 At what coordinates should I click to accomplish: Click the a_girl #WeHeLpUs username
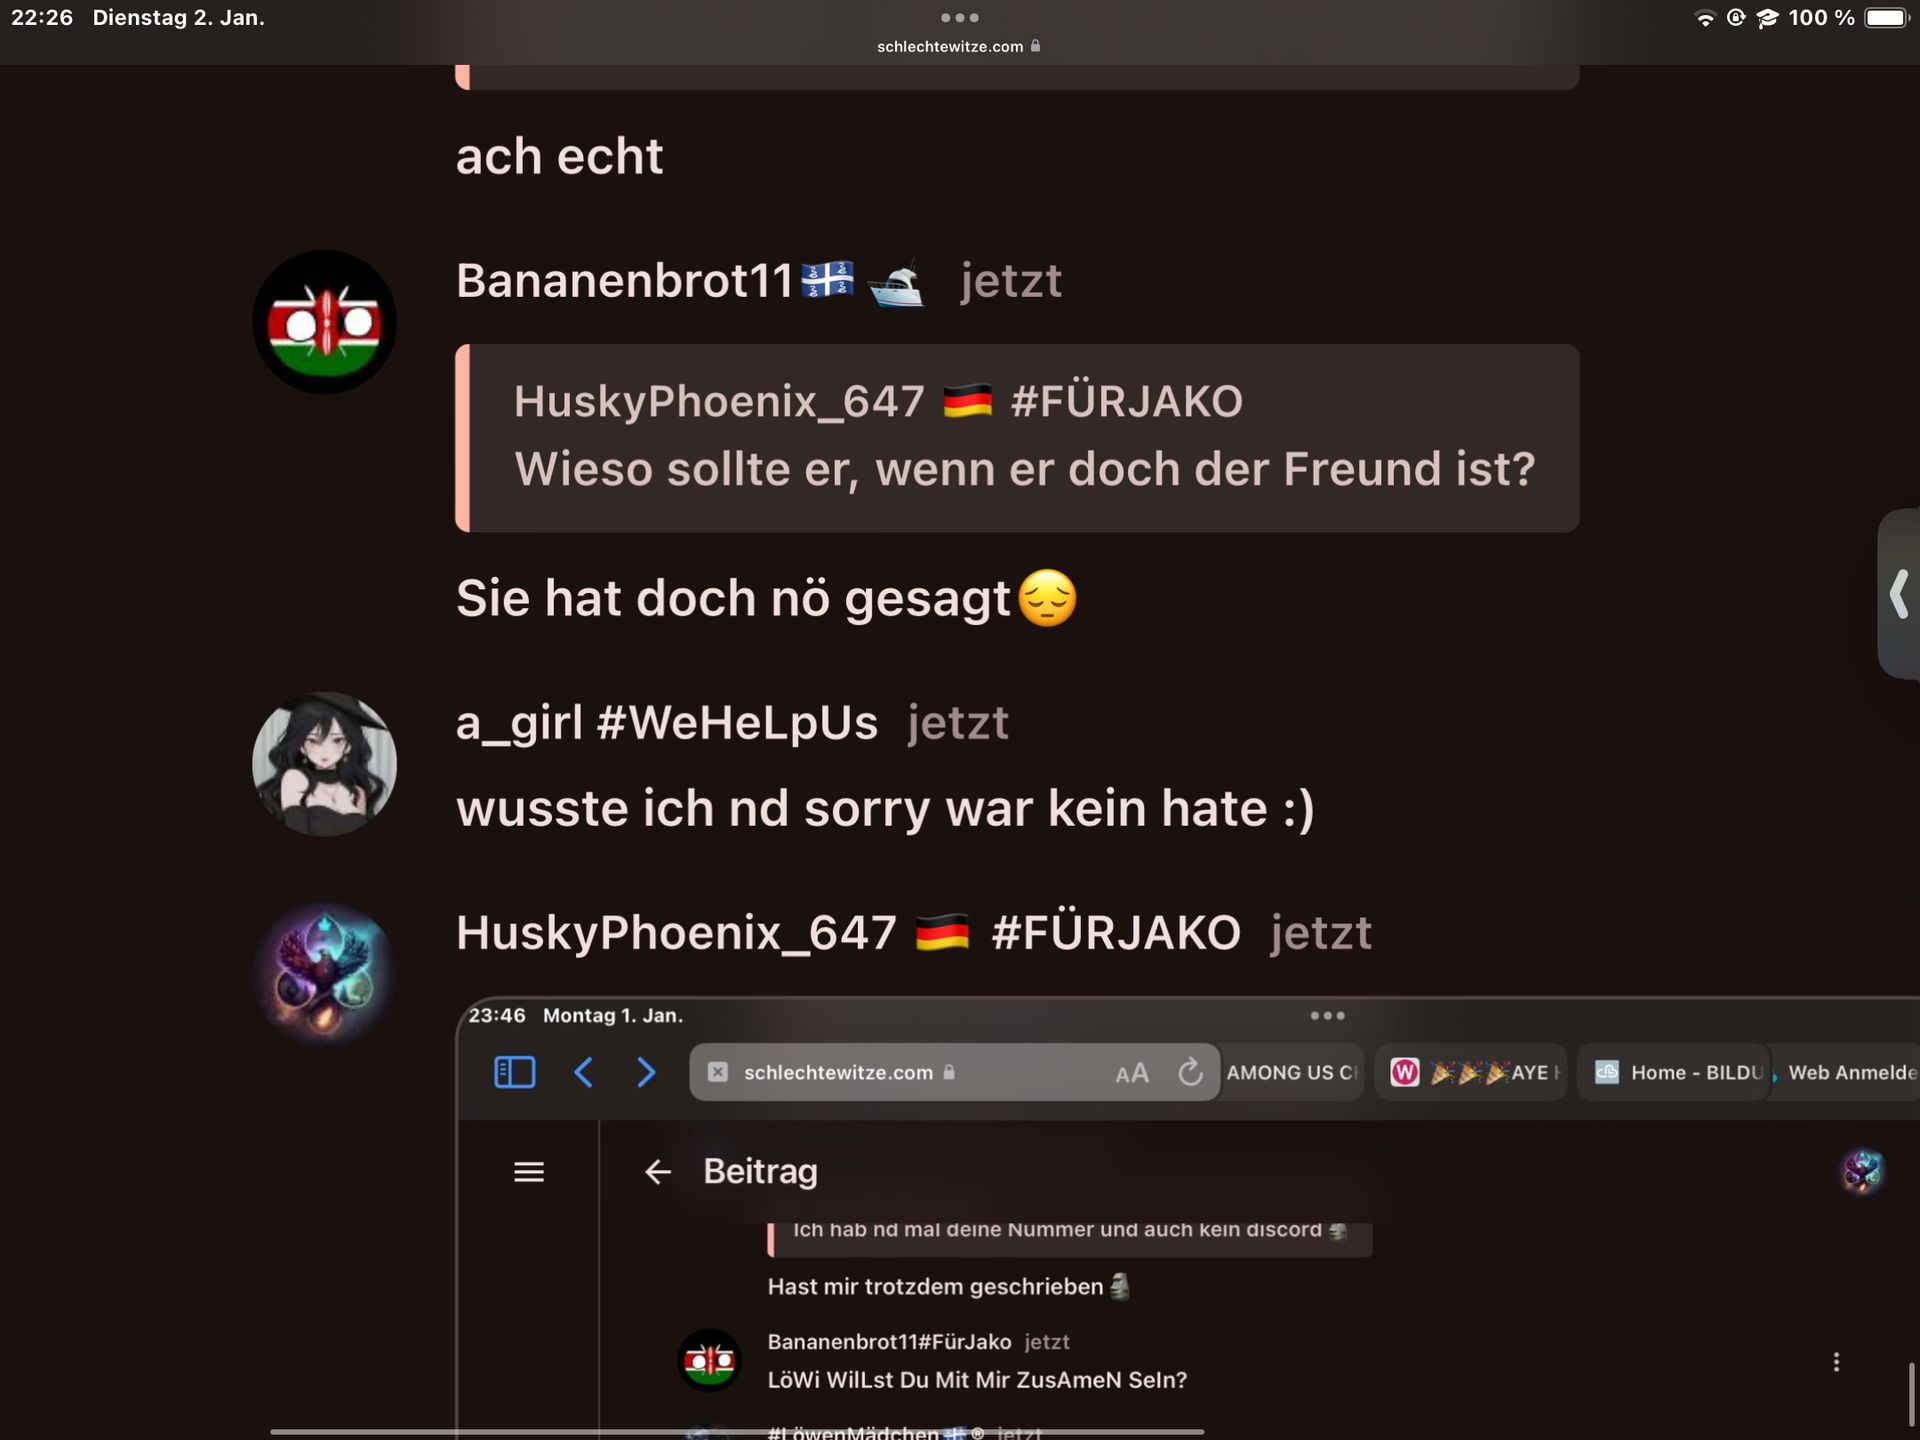coord(667,723)
